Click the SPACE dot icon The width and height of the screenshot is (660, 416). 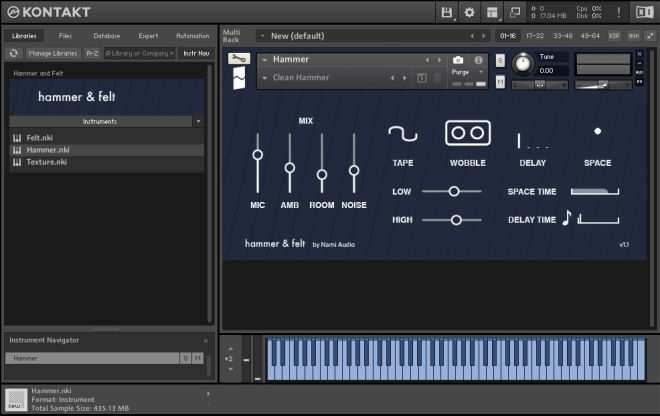pos(597,131)
